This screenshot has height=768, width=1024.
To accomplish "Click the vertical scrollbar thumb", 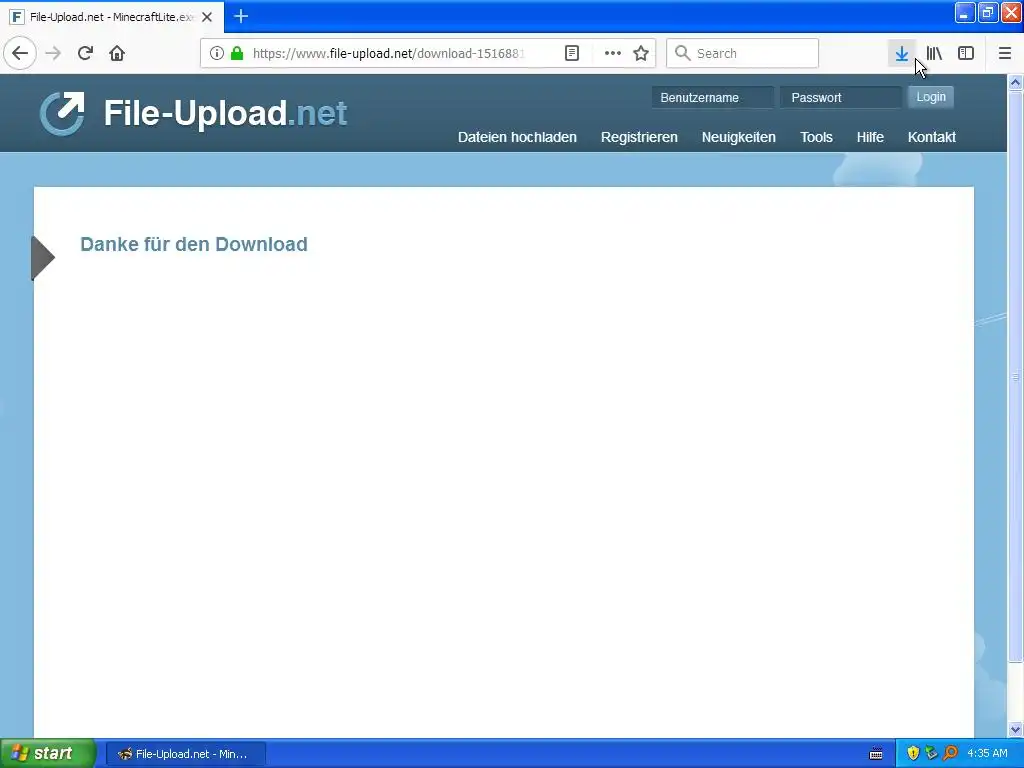I will coord(1016,377).
